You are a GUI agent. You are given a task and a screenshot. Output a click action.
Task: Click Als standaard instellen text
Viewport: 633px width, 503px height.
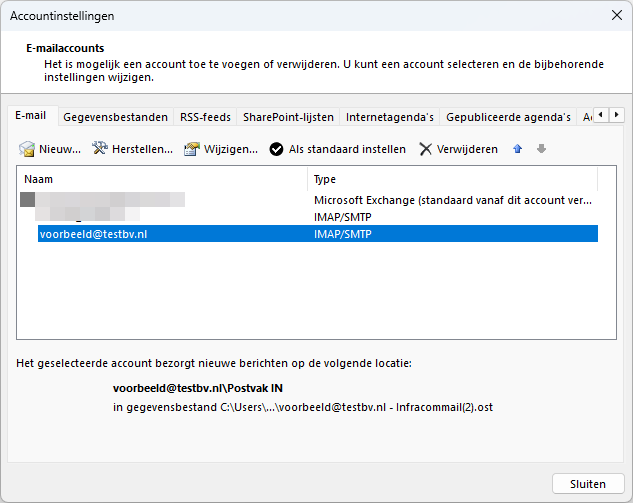tap(347, 149)
